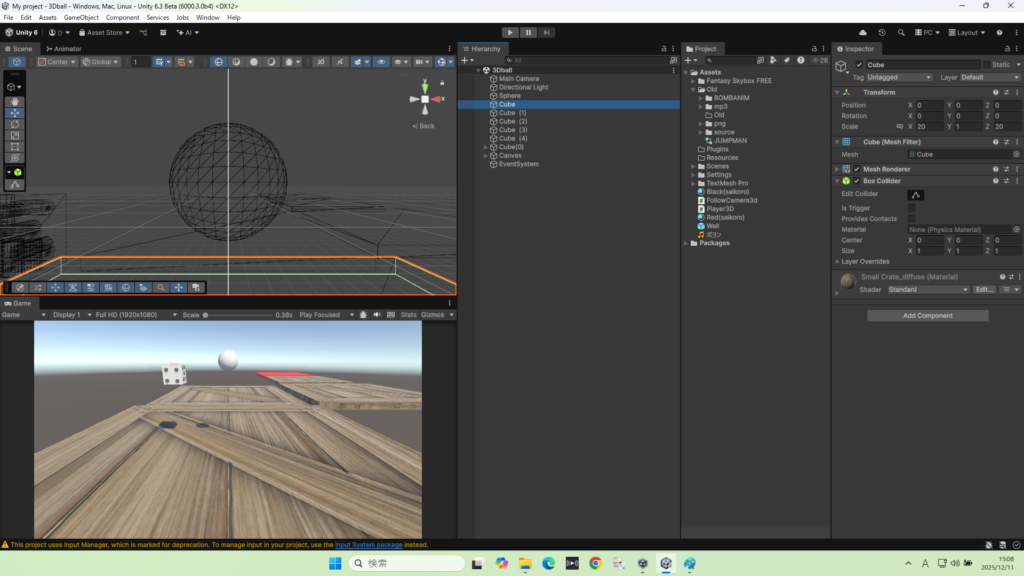The width and height of the screenshot is (1024, 576).
Task: Select the Rotate tool in Scene toolbar
Action: 15,124
